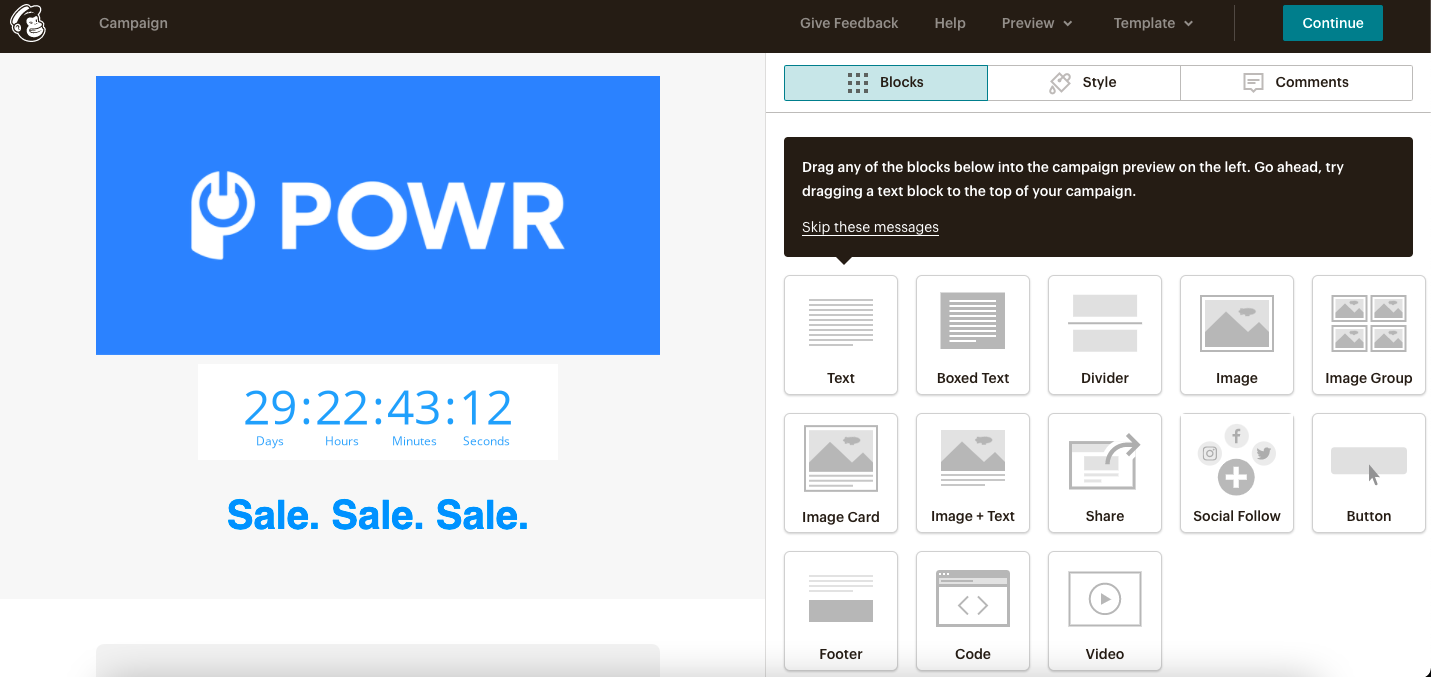The width and height of the screenshot is (1431, 677).
Task: Switch to the Style tab
Action: (x=1084, y=83)
